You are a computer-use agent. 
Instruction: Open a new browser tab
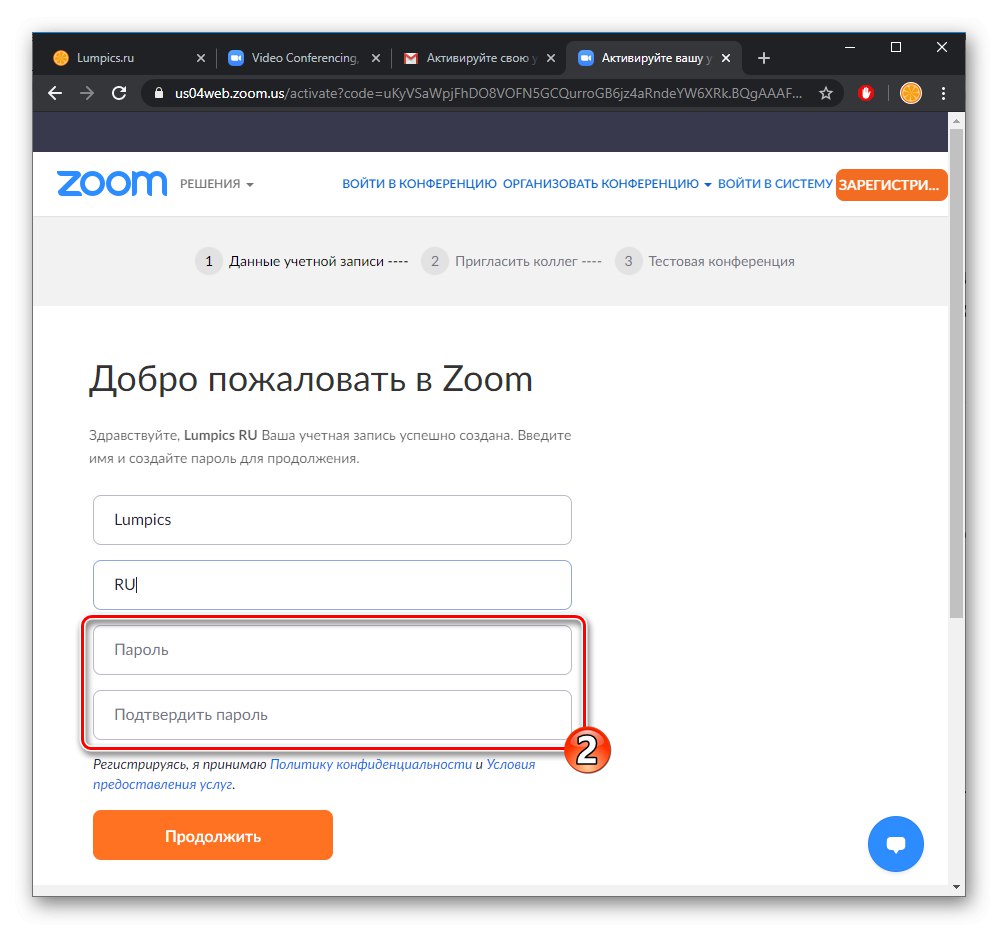[764, 58]
